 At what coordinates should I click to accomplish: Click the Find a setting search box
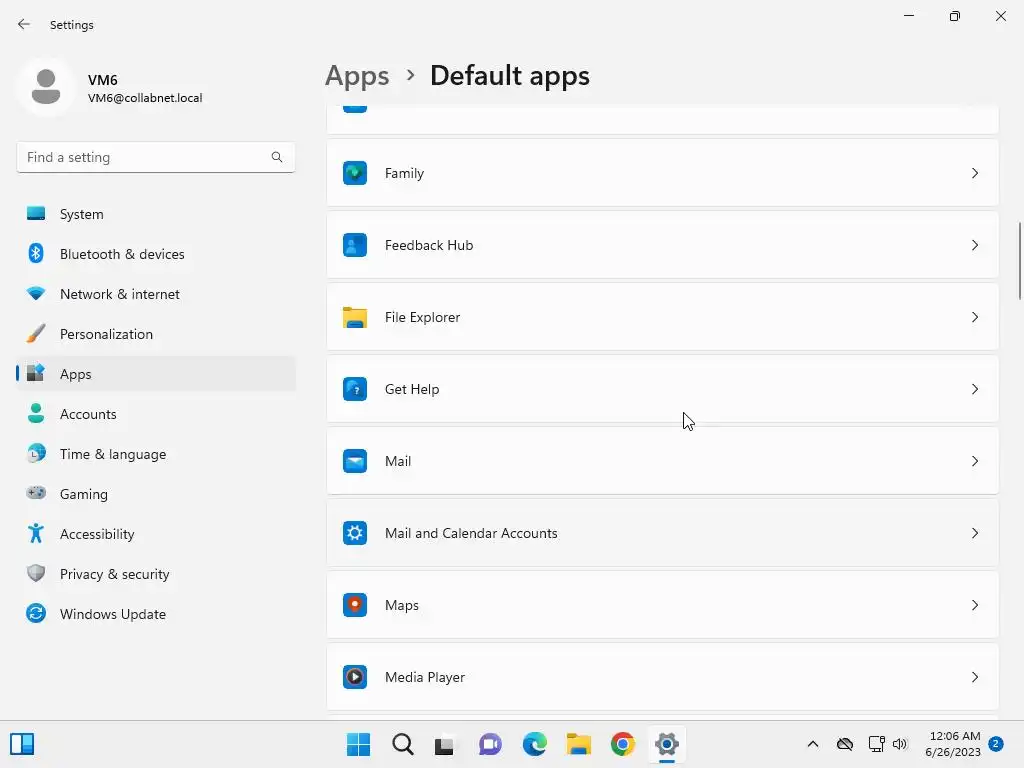pos(155,157)
